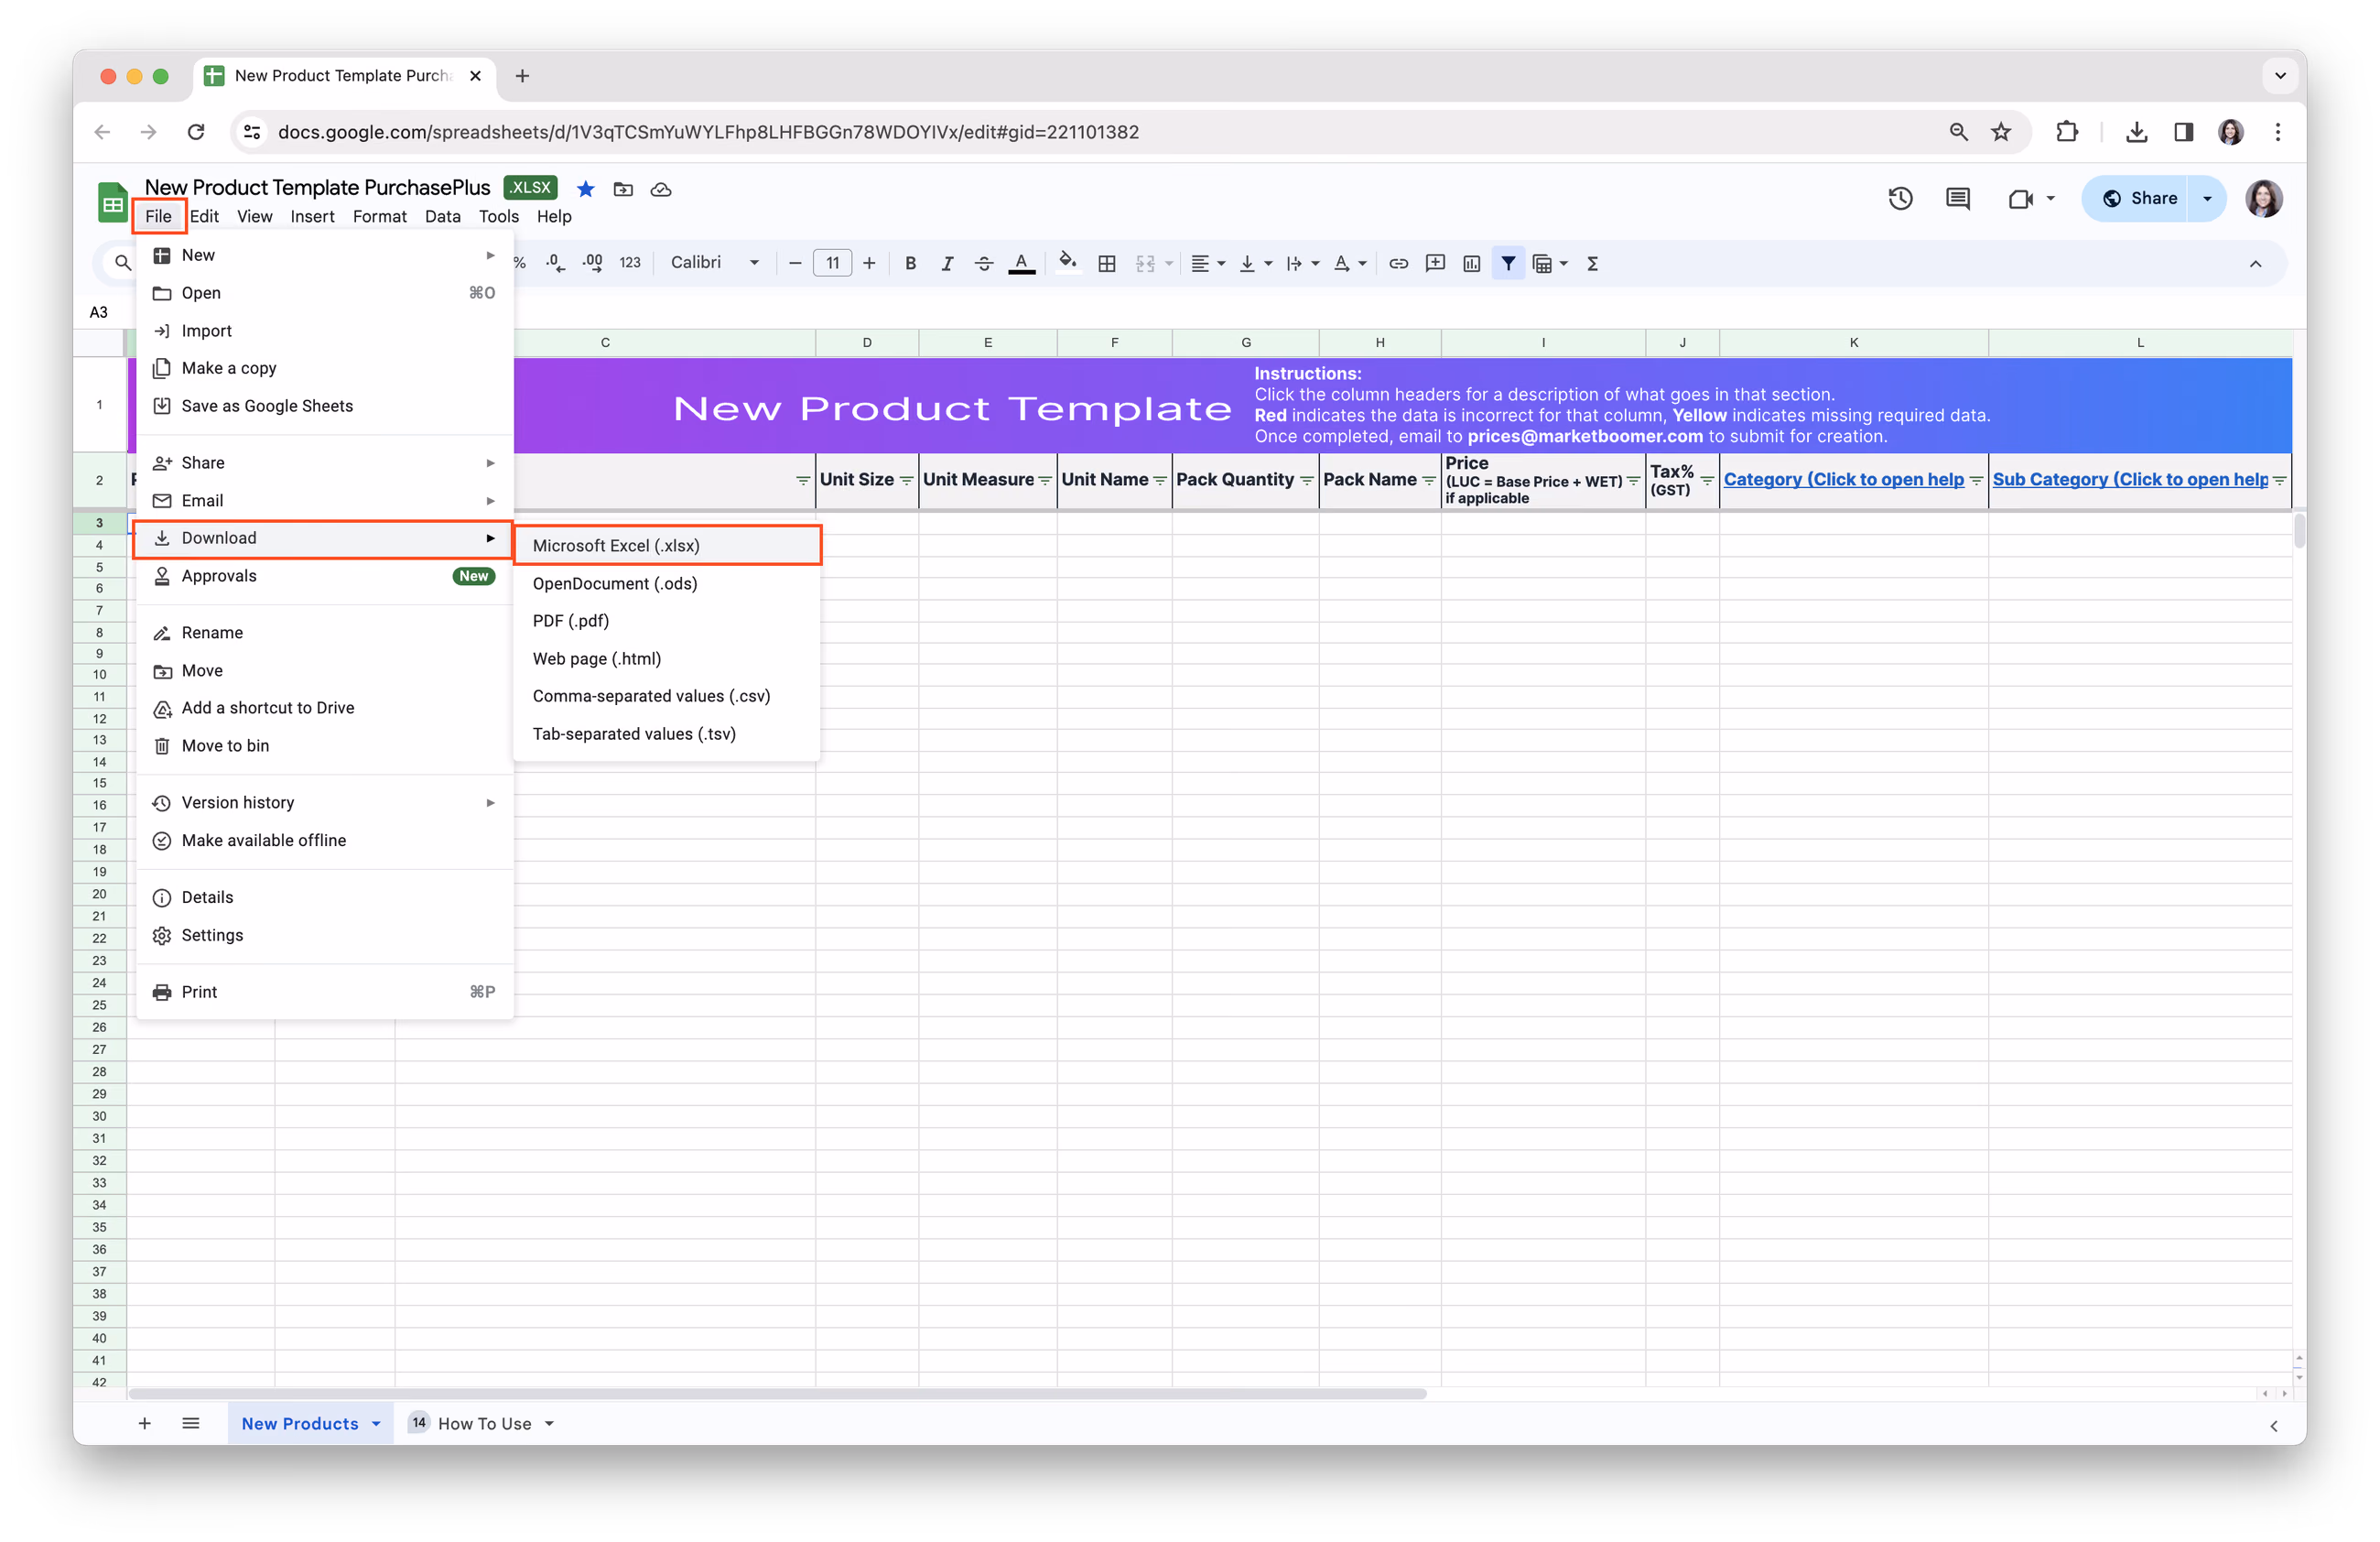Add a new sheet with plus button

coord(145,1423)
